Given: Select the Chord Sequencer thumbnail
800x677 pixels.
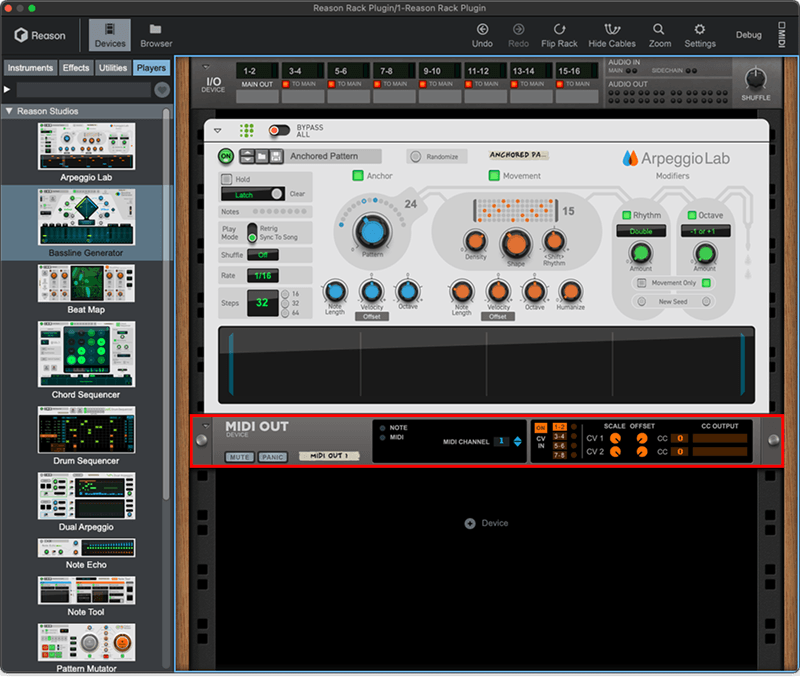Looking at the screenshot, I should (x=86, y=354).
